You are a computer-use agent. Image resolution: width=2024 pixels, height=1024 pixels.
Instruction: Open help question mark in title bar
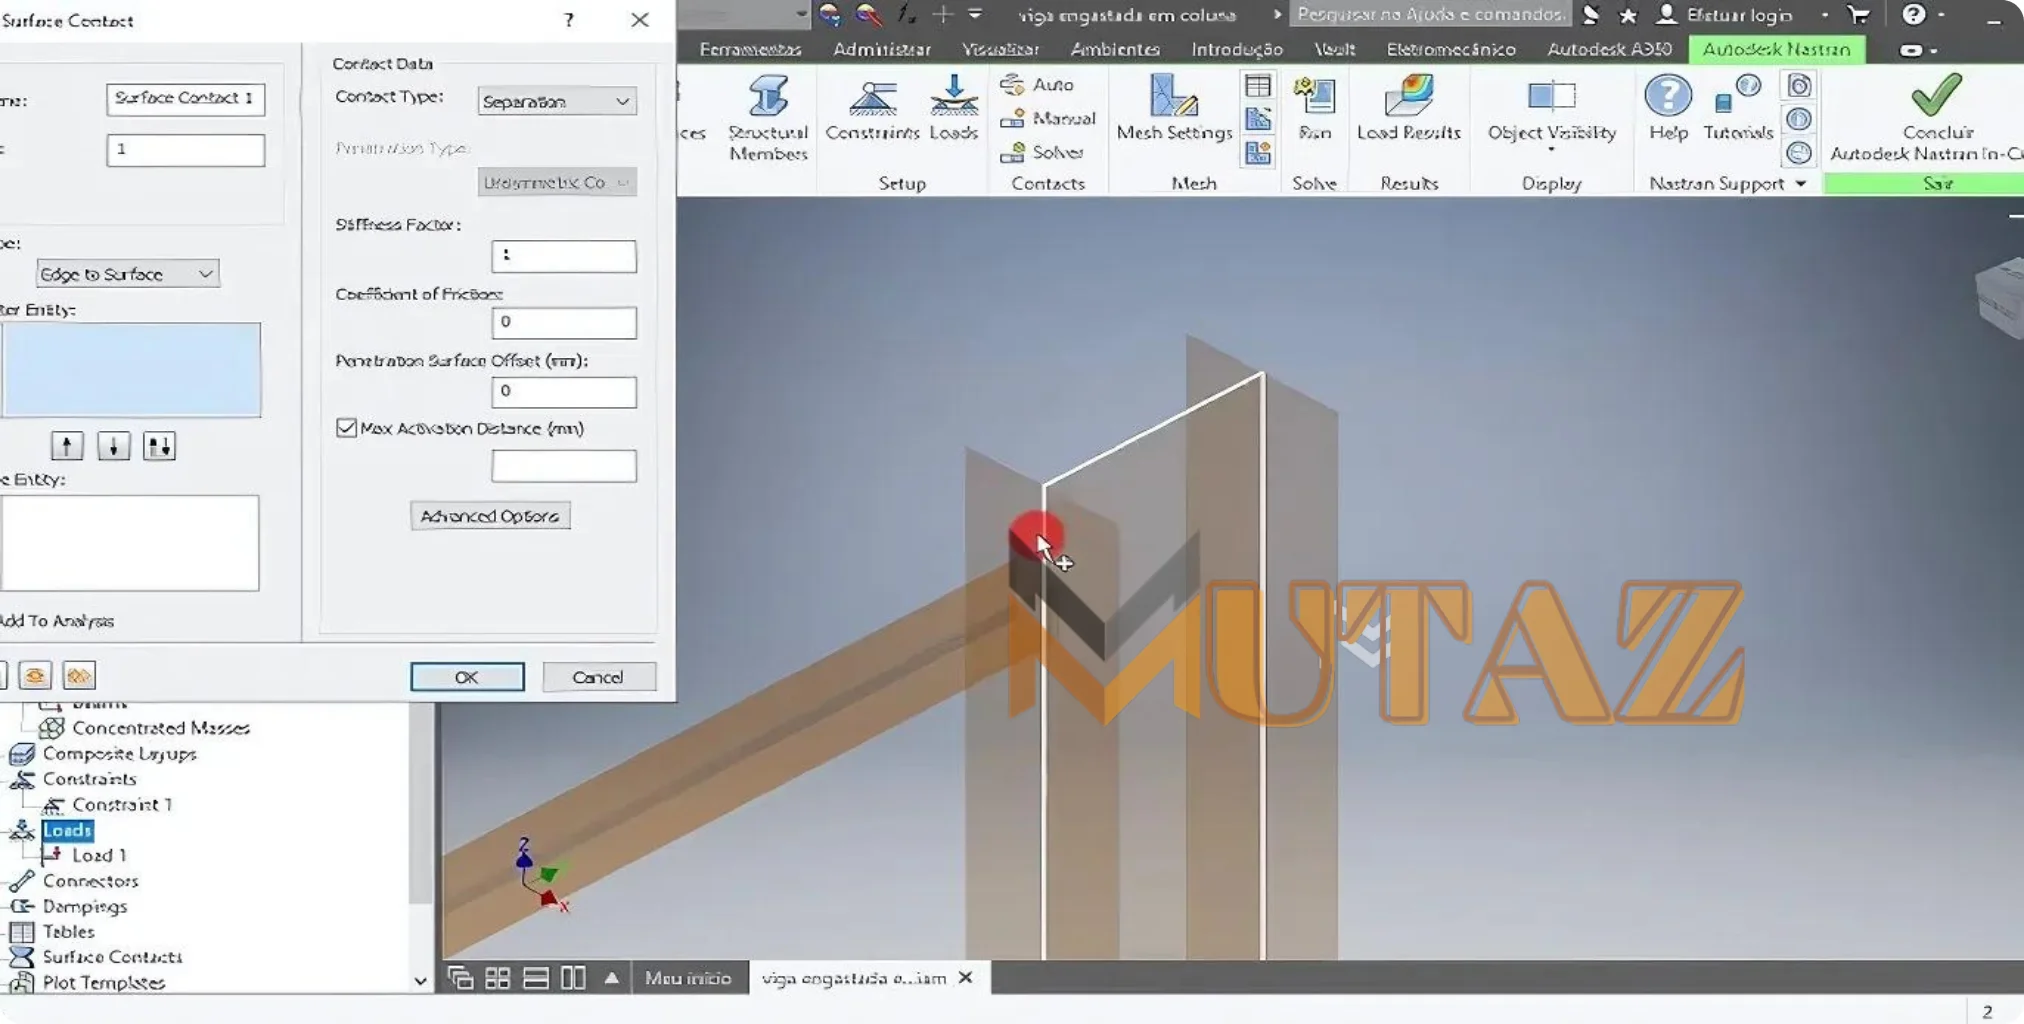1913,15
